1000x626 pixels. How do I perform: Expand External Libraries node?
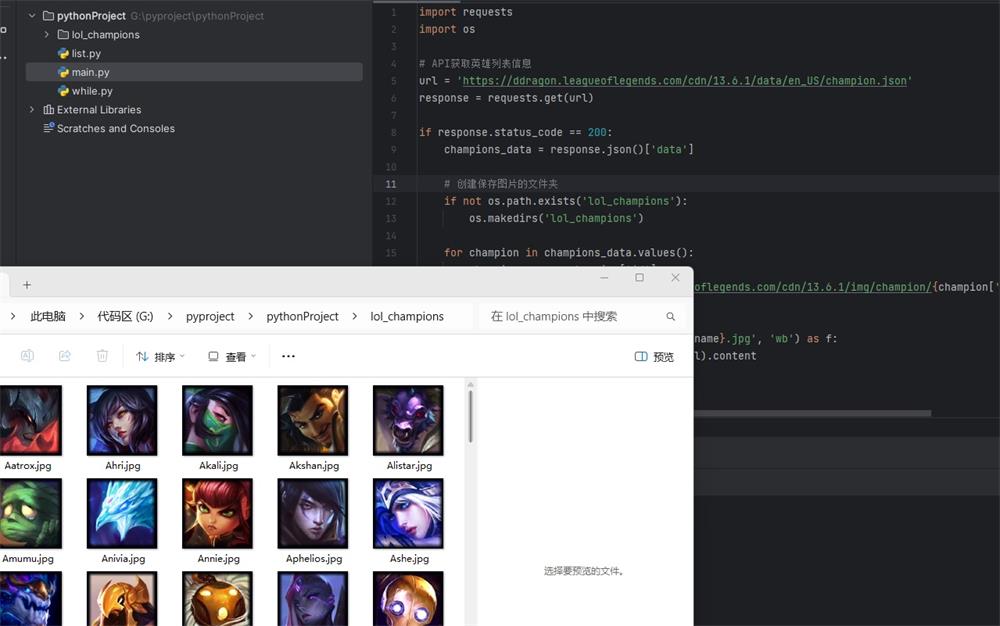click(x=32, y=110)
